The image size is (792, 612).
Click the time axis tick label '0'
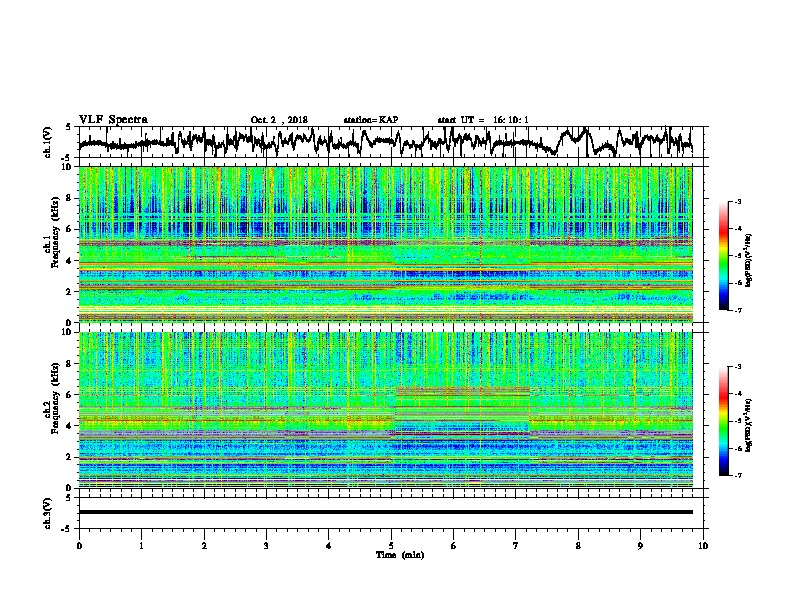pyautogui.click(x=79, y=546)
